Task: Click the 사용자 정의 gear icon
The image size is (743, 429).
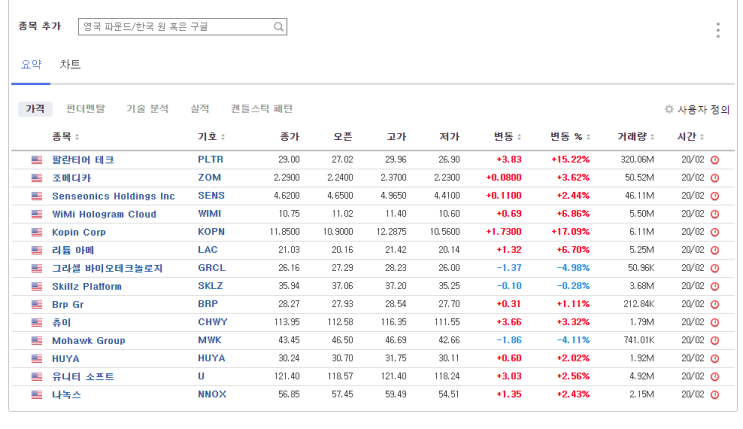Action: (669, 110)
